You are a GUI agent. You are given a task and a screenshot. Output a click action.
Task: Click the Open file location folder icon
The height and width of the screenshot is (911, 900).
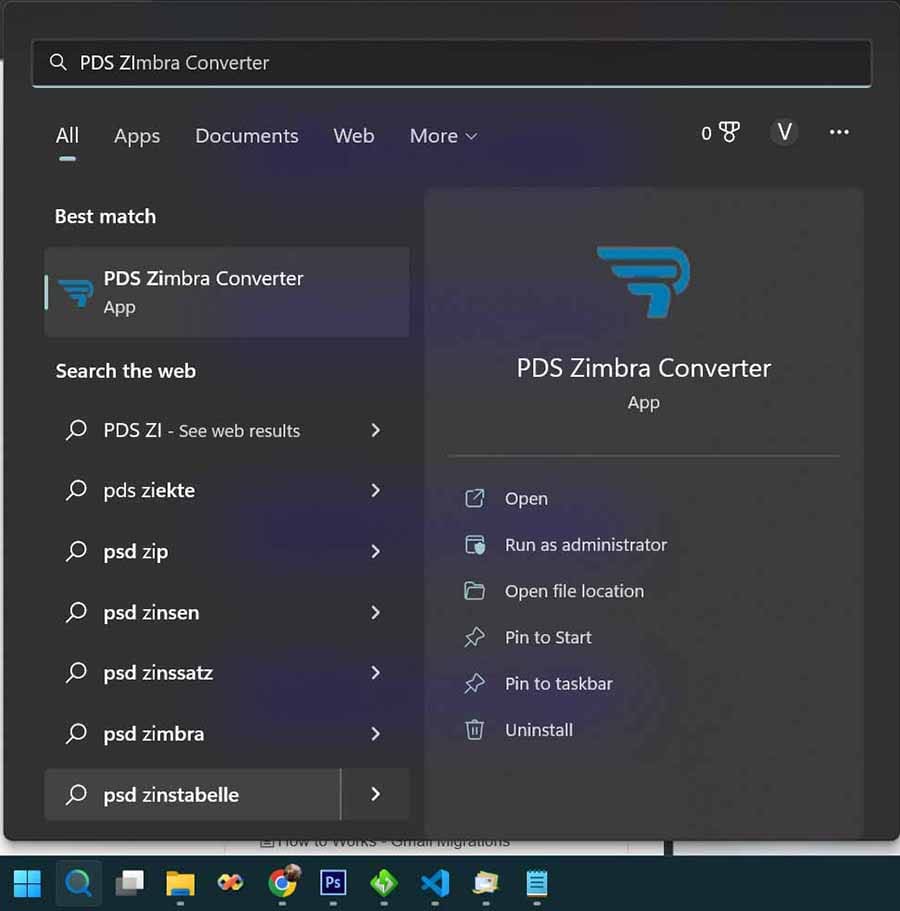tap(475, 591)
